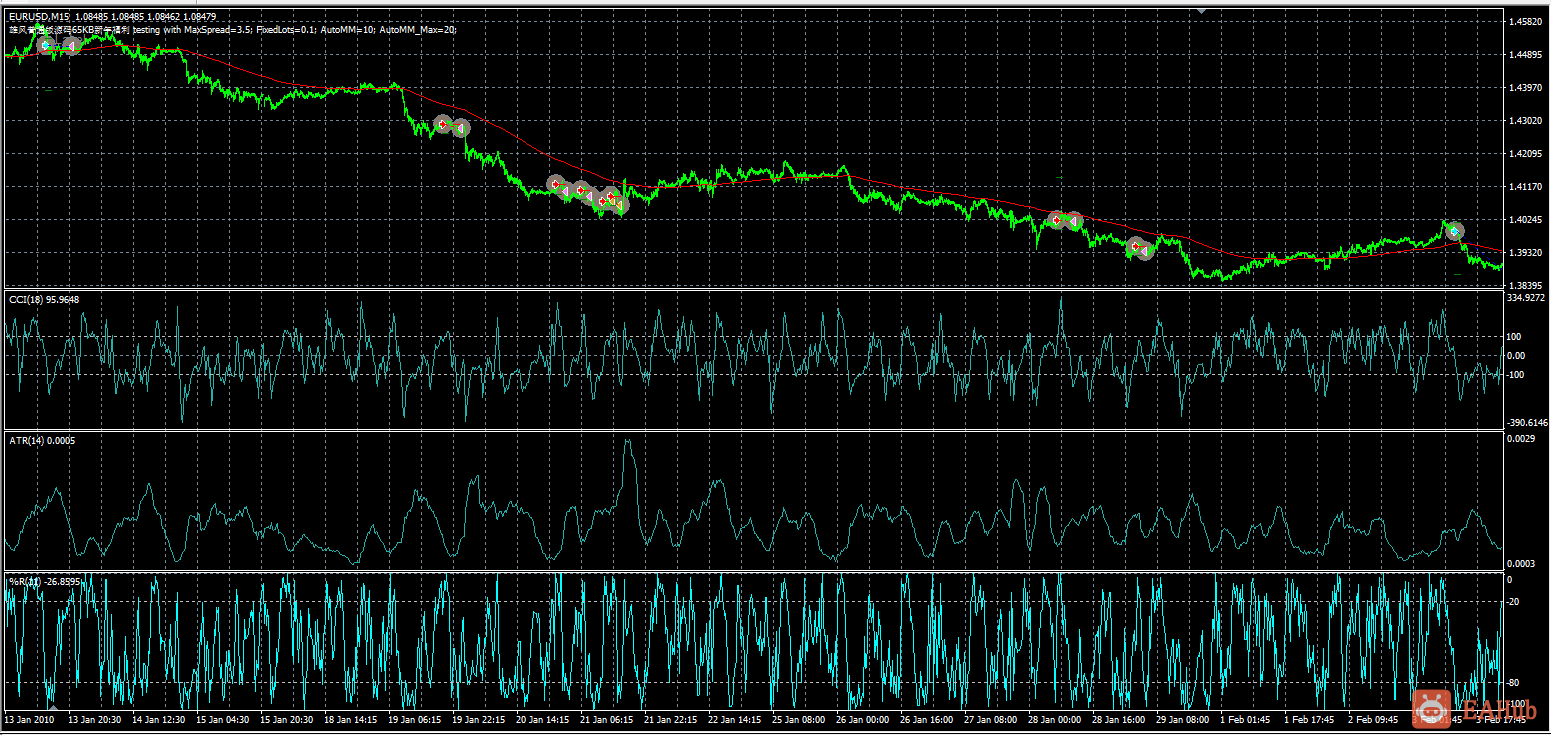Click time label 13 Jan 2010

coord(28,719)
